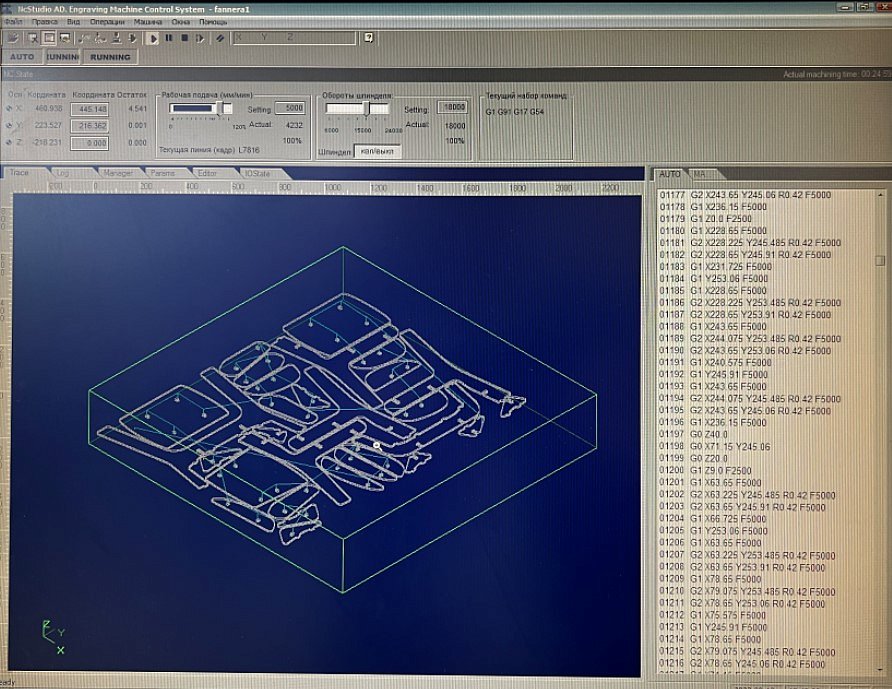
Task: Click the resume/advanced start icon after Stop
Action: click(200, 38)
